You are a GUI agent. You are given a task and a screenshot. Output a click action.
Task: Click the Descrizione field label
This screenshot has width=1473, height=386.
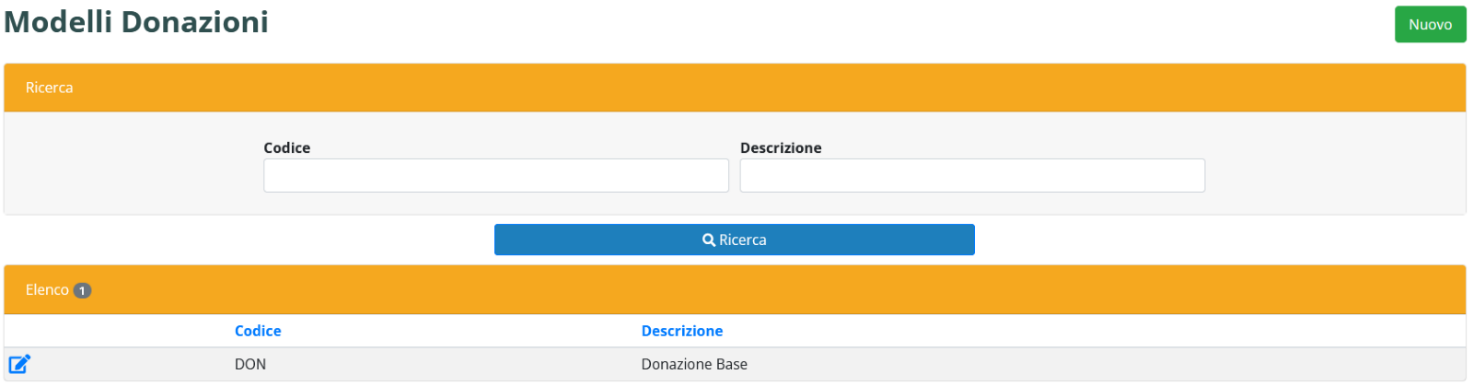point(781,148)
